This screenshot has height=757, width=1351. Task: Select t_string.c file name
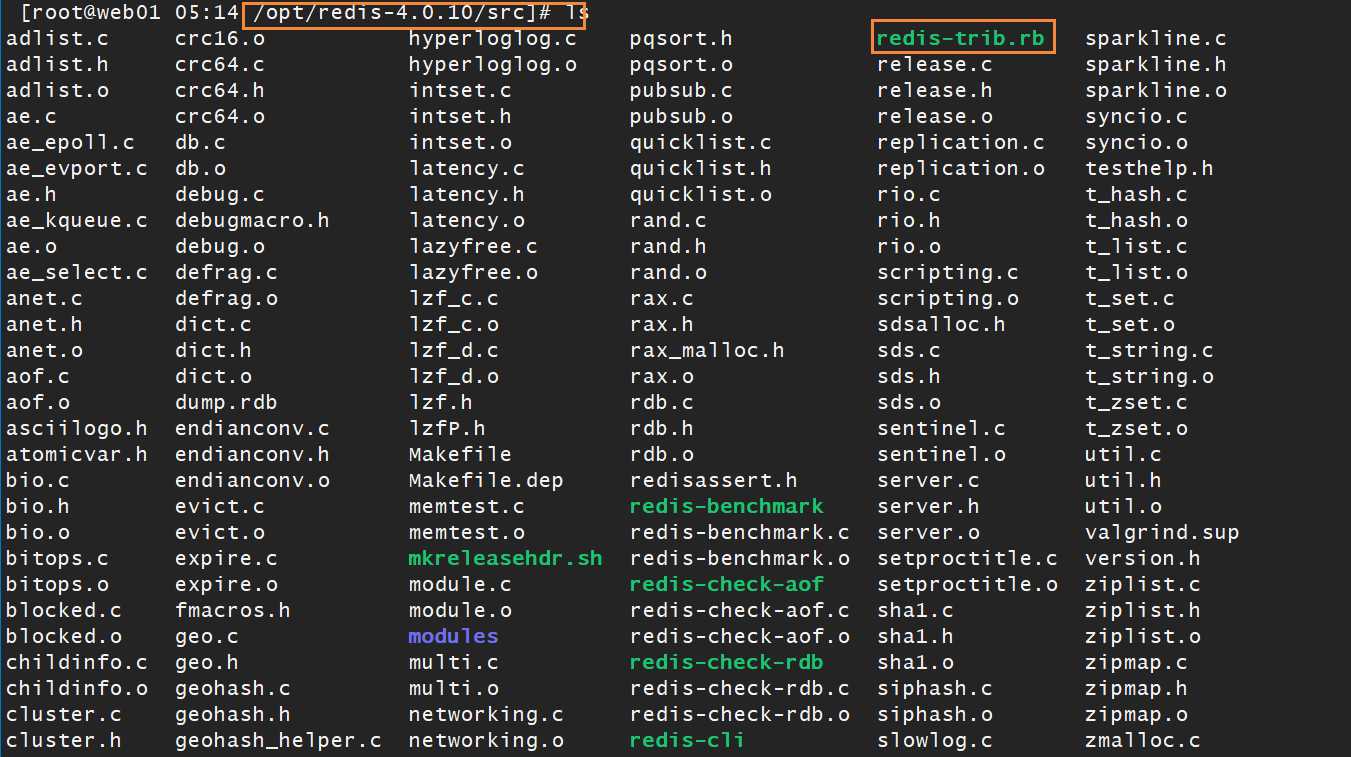click(x=1149, y=350)
